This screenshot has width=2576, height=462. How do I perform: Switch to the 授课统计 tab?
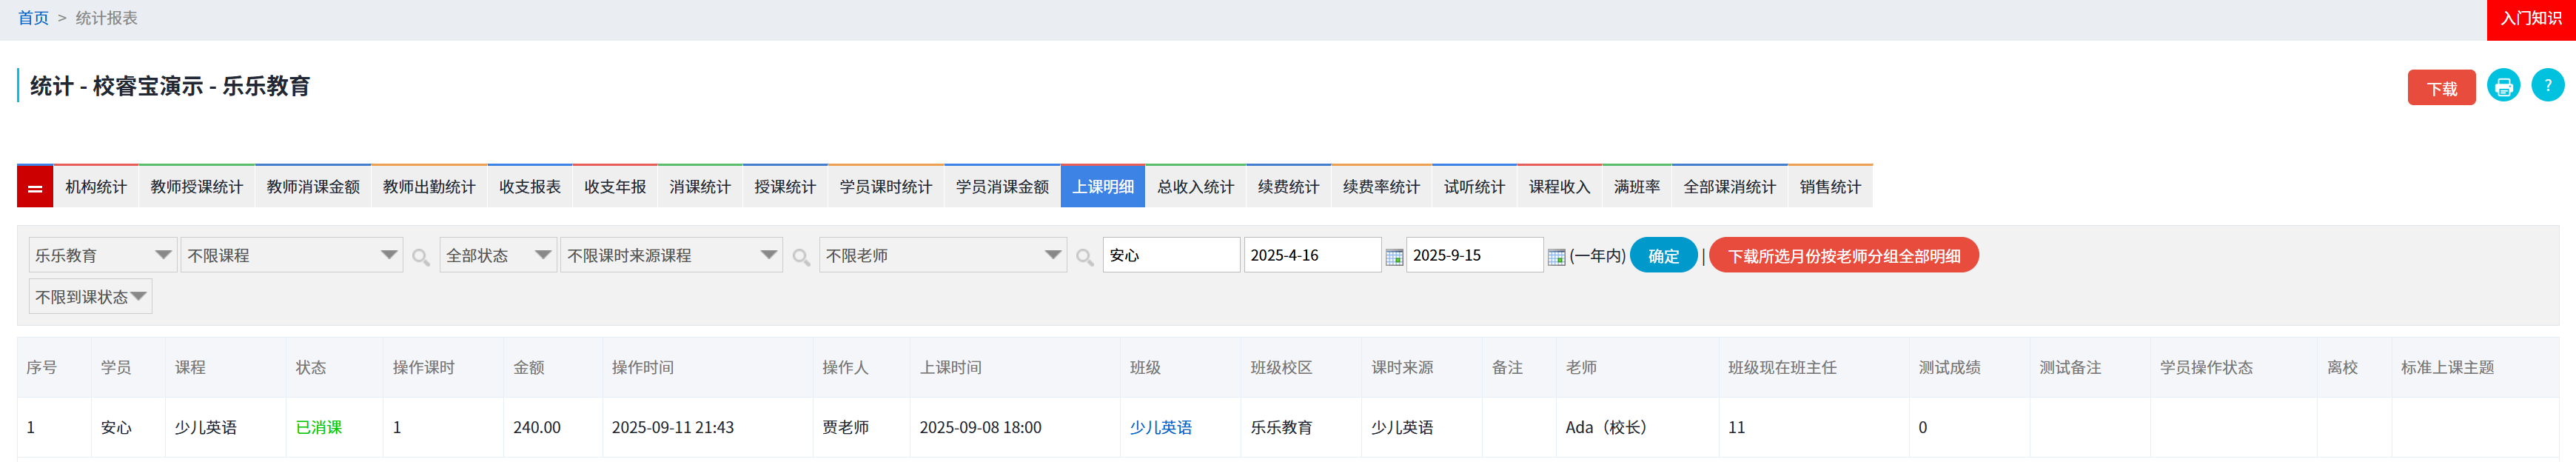785,187
